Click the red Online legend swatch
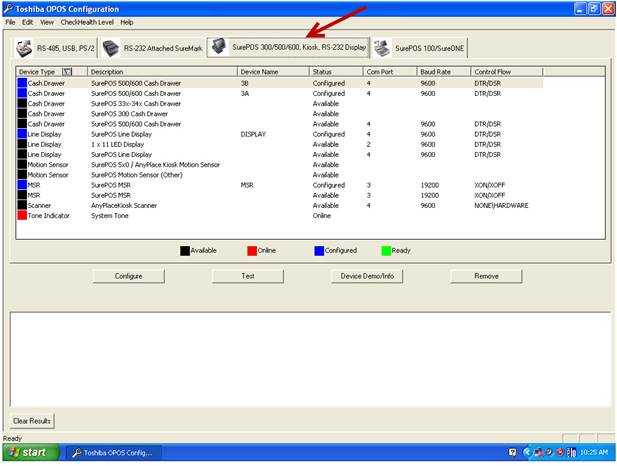 coord(252,250)
